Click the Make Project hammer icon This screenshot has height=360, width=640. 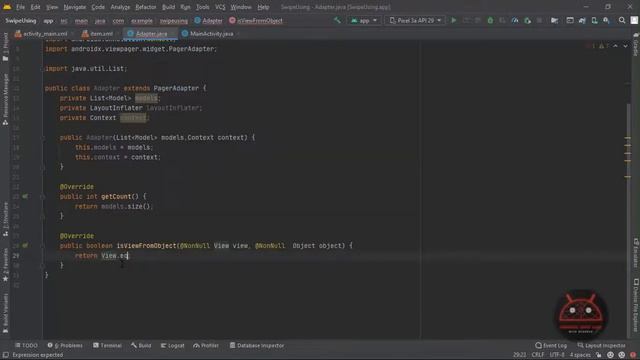coord(337,20)
